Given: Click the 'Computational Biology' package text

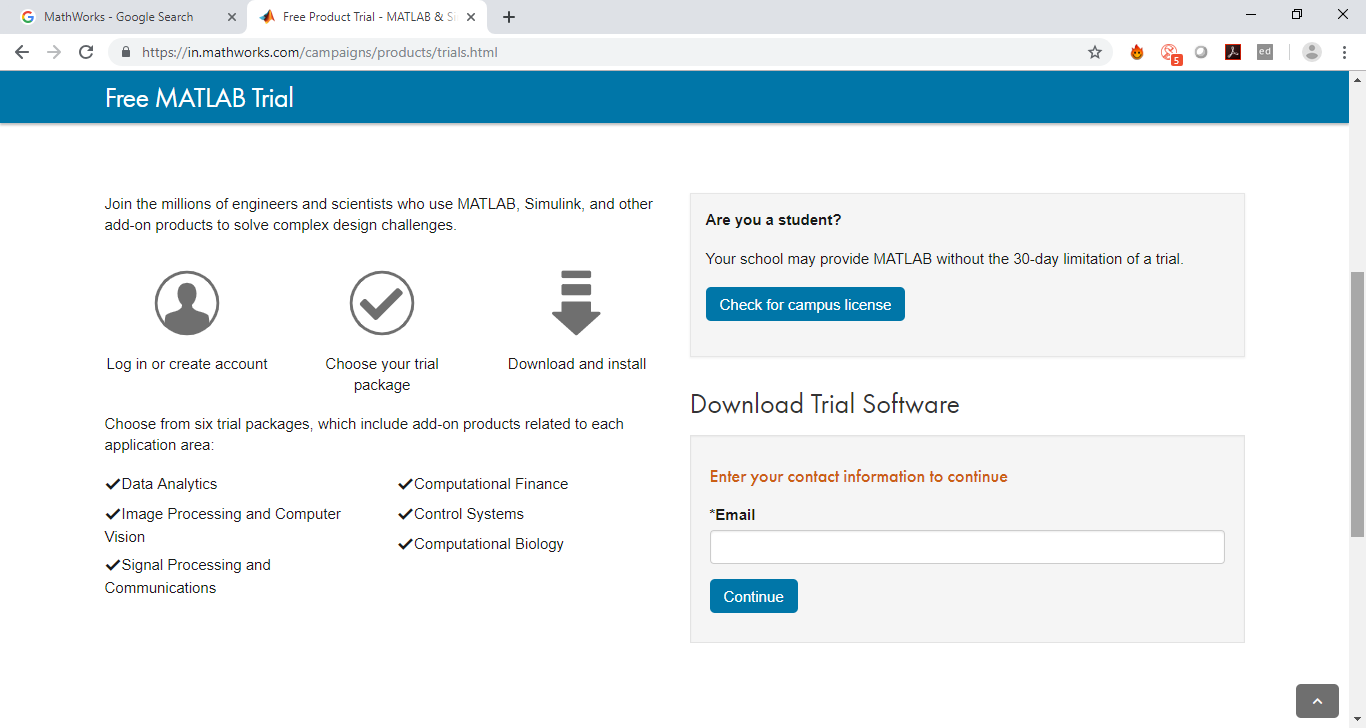Looking at the screenshot, I should (x=489, y=544).
